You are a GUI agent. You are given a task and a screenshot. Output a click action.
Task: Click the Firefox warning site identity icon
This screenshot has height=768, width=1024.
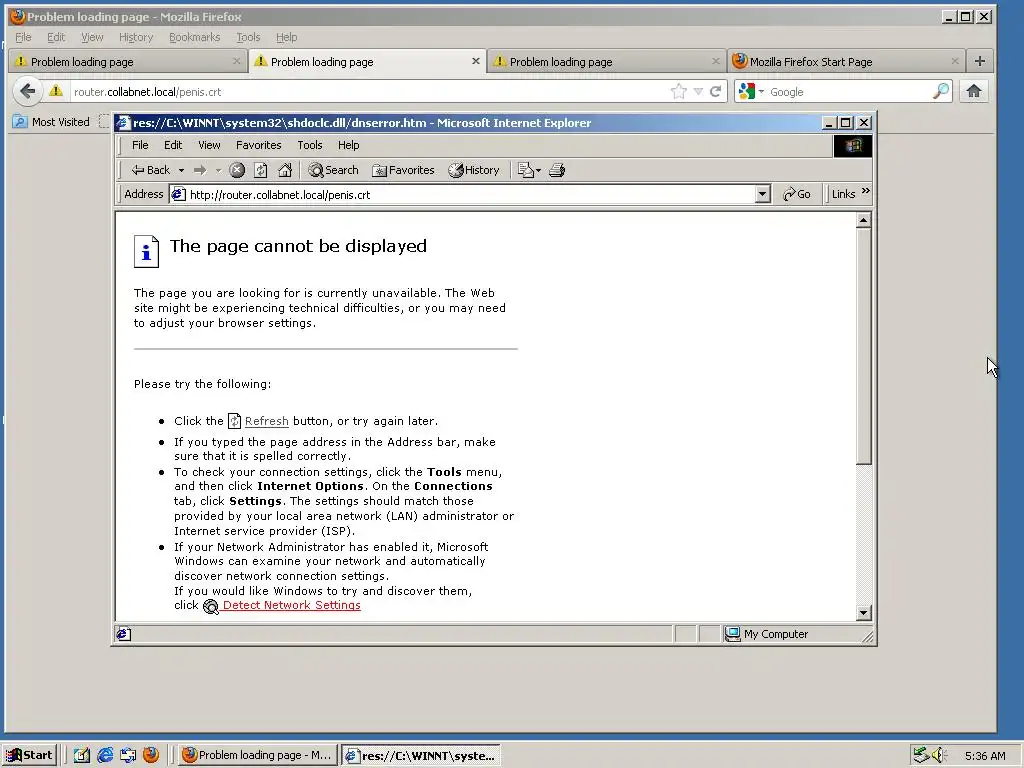[56, 91]
